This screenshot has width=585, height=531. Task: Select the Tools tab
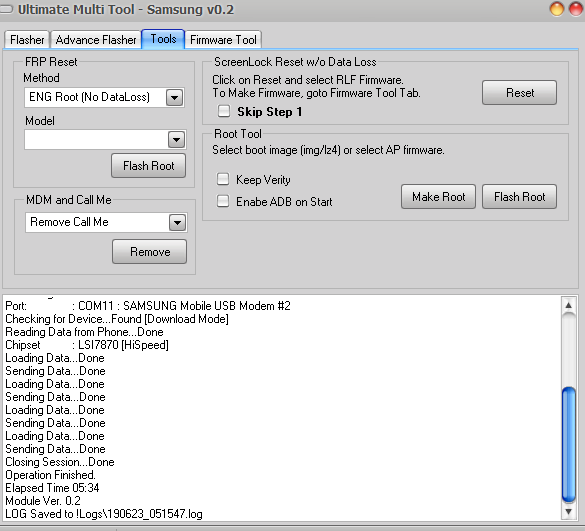pyautogui.click(x=163, y=39)
